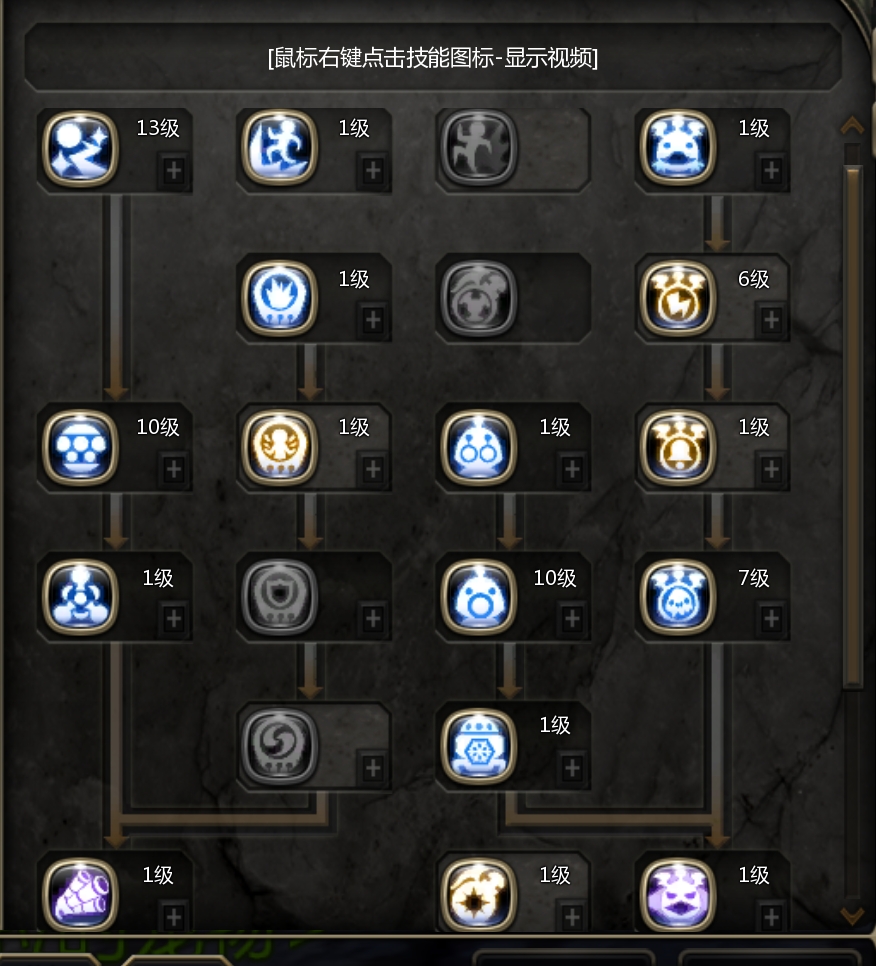Image resolution: width=876 pixels, height=966 pixels.
Task: Increase the level of the 6级 skill
Action: tap(771, 320)
